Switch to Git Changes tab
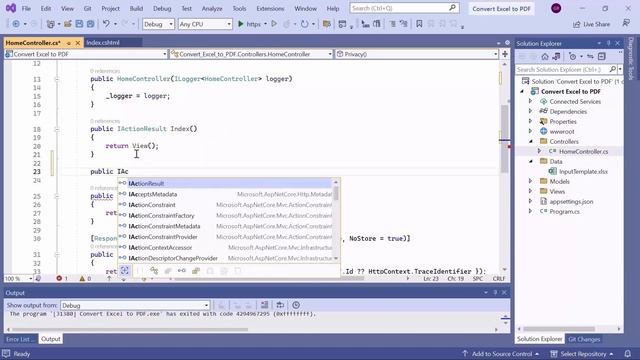 click(584, 339)
